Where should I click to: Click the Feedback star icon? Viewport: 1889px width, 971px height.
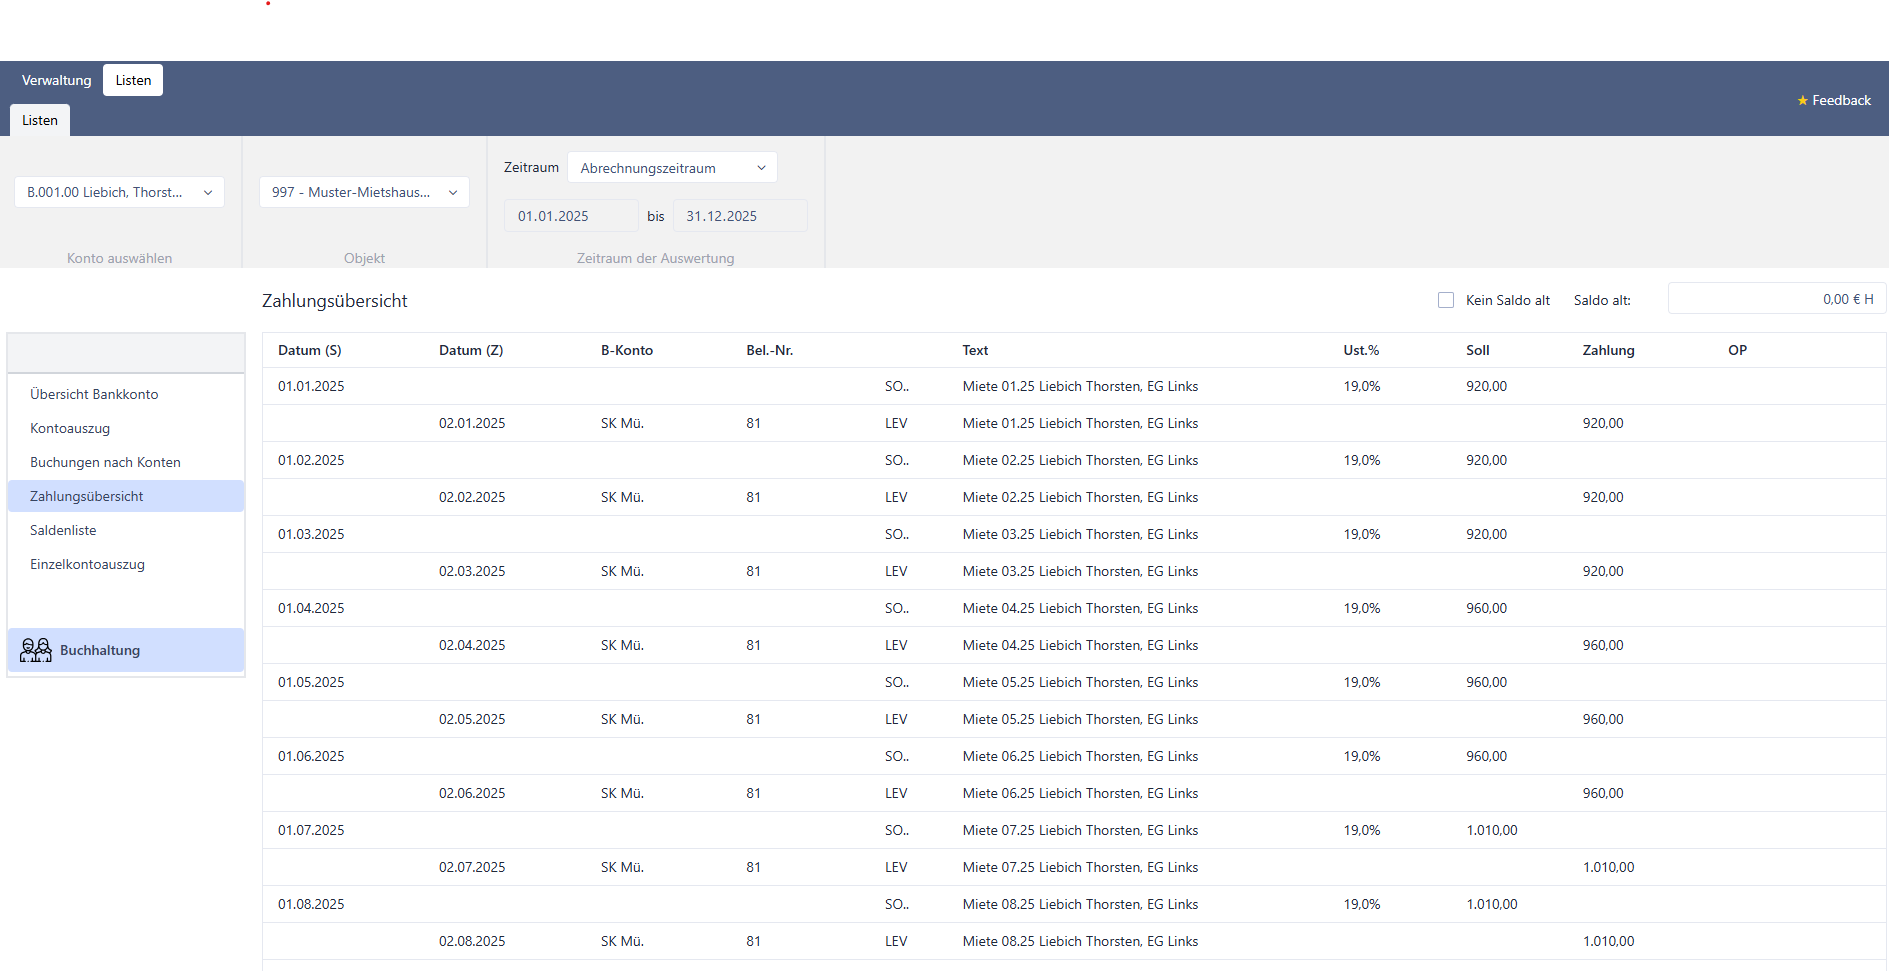[1803, 101]
